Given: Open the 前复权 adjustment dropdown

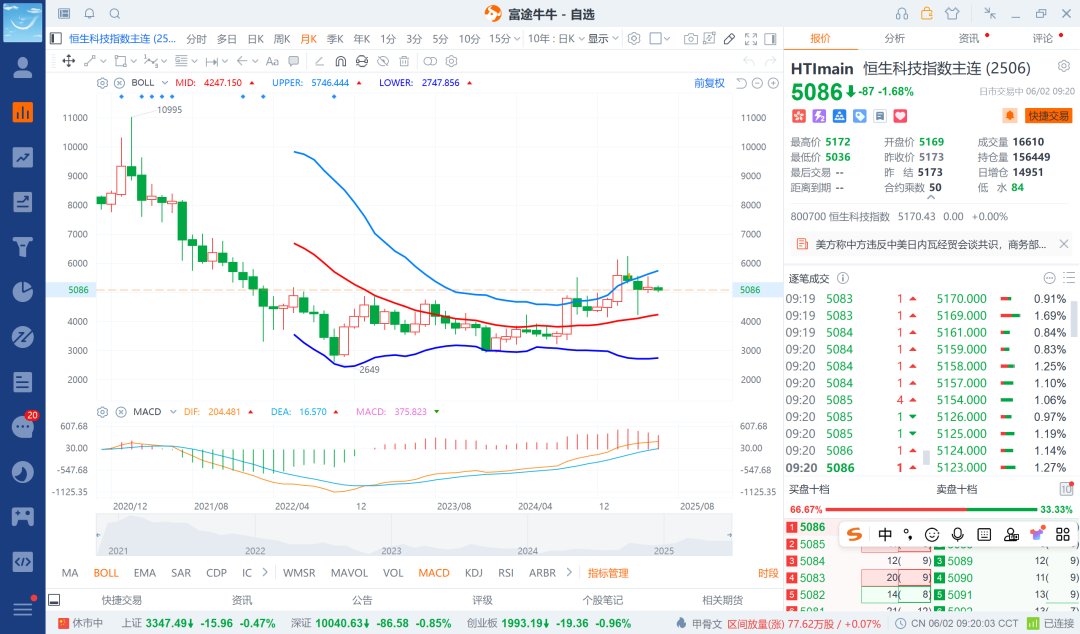Looking at the screenshot, I should 709,83.
